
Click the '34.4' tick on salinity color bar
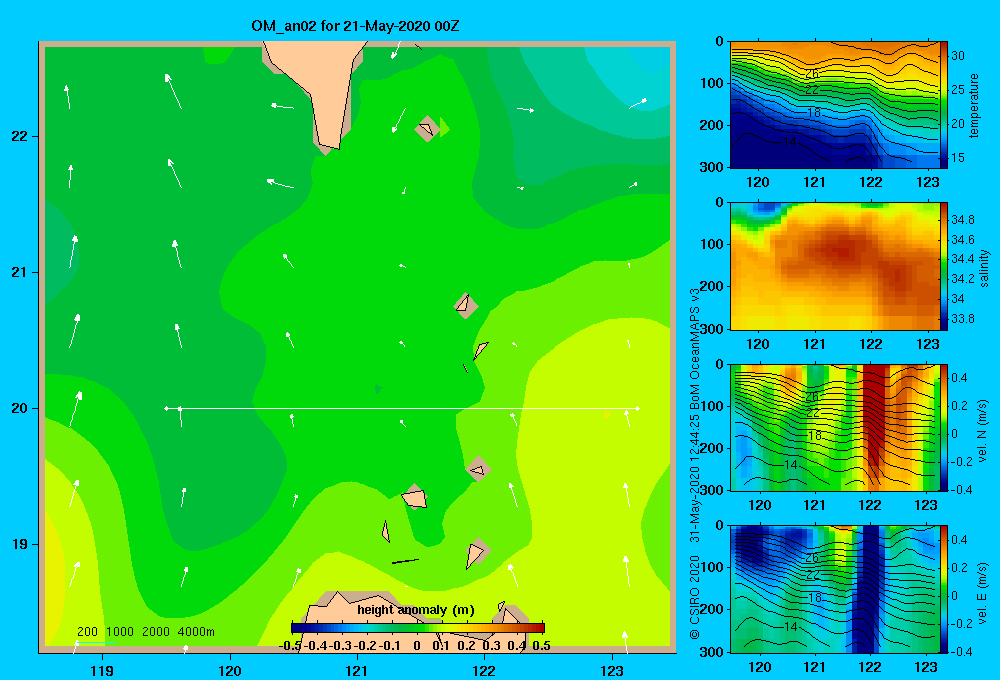963,259
